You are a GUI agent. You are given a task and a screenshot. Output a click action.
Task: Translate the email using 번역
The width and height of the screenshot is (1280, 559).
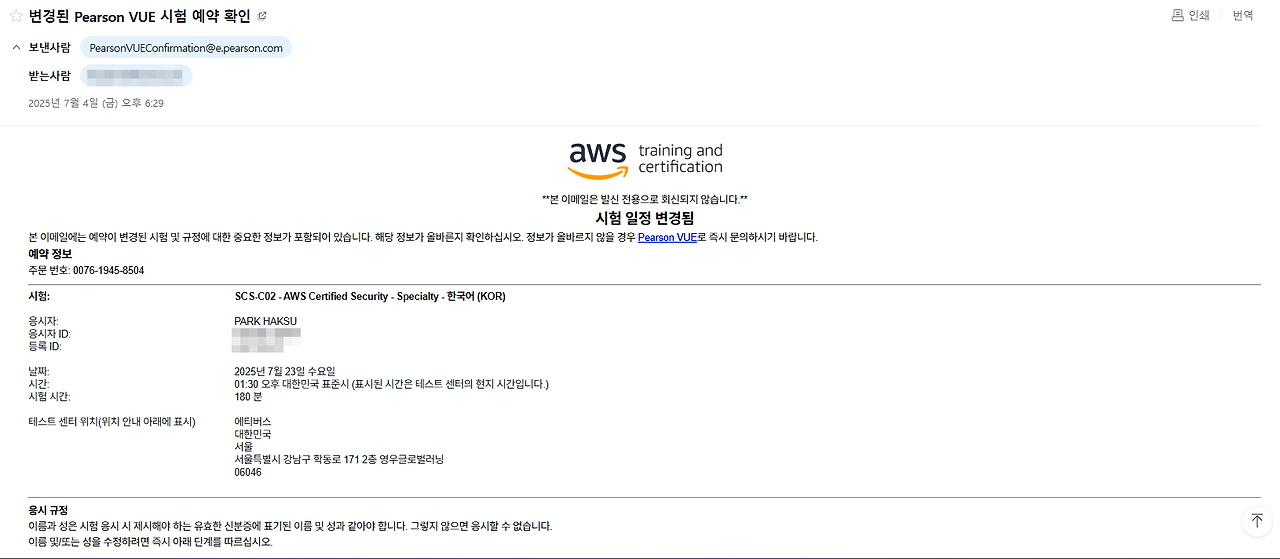[1243, 16]
